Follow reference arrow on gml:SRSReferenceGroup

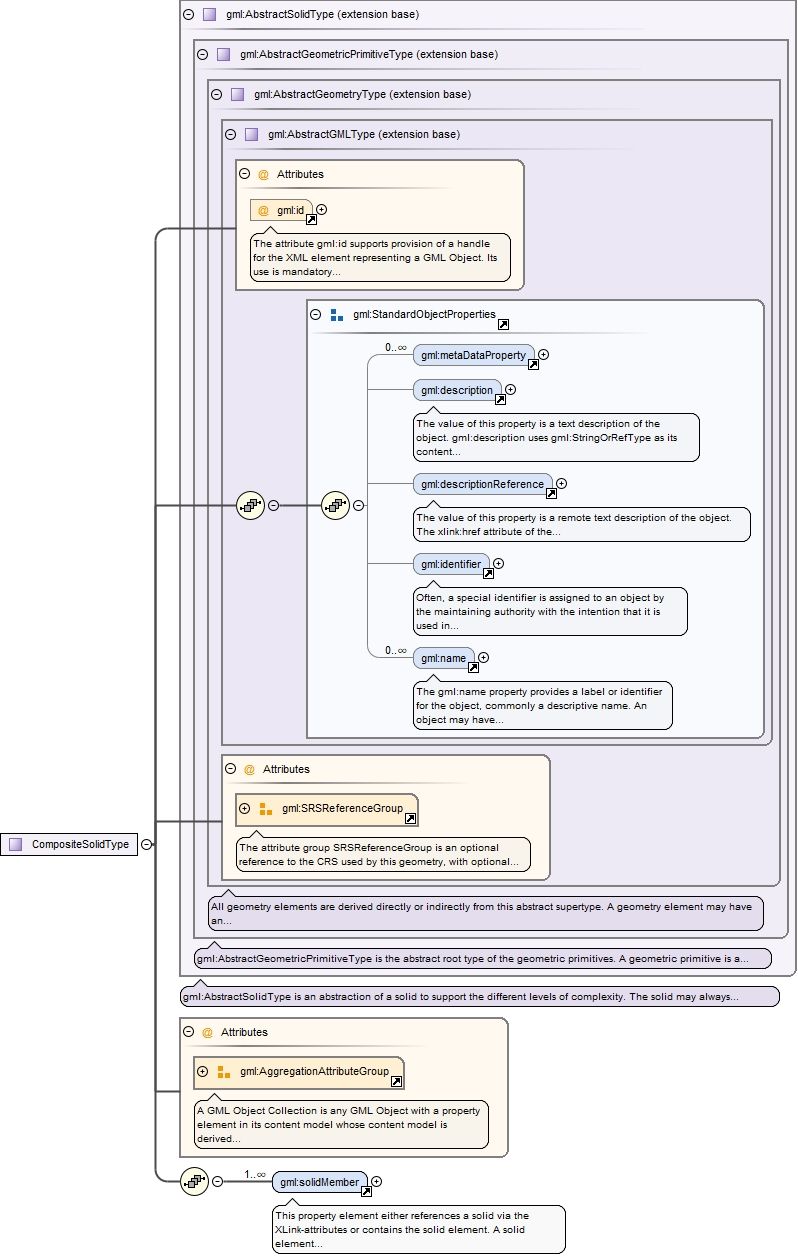[410, 818]
